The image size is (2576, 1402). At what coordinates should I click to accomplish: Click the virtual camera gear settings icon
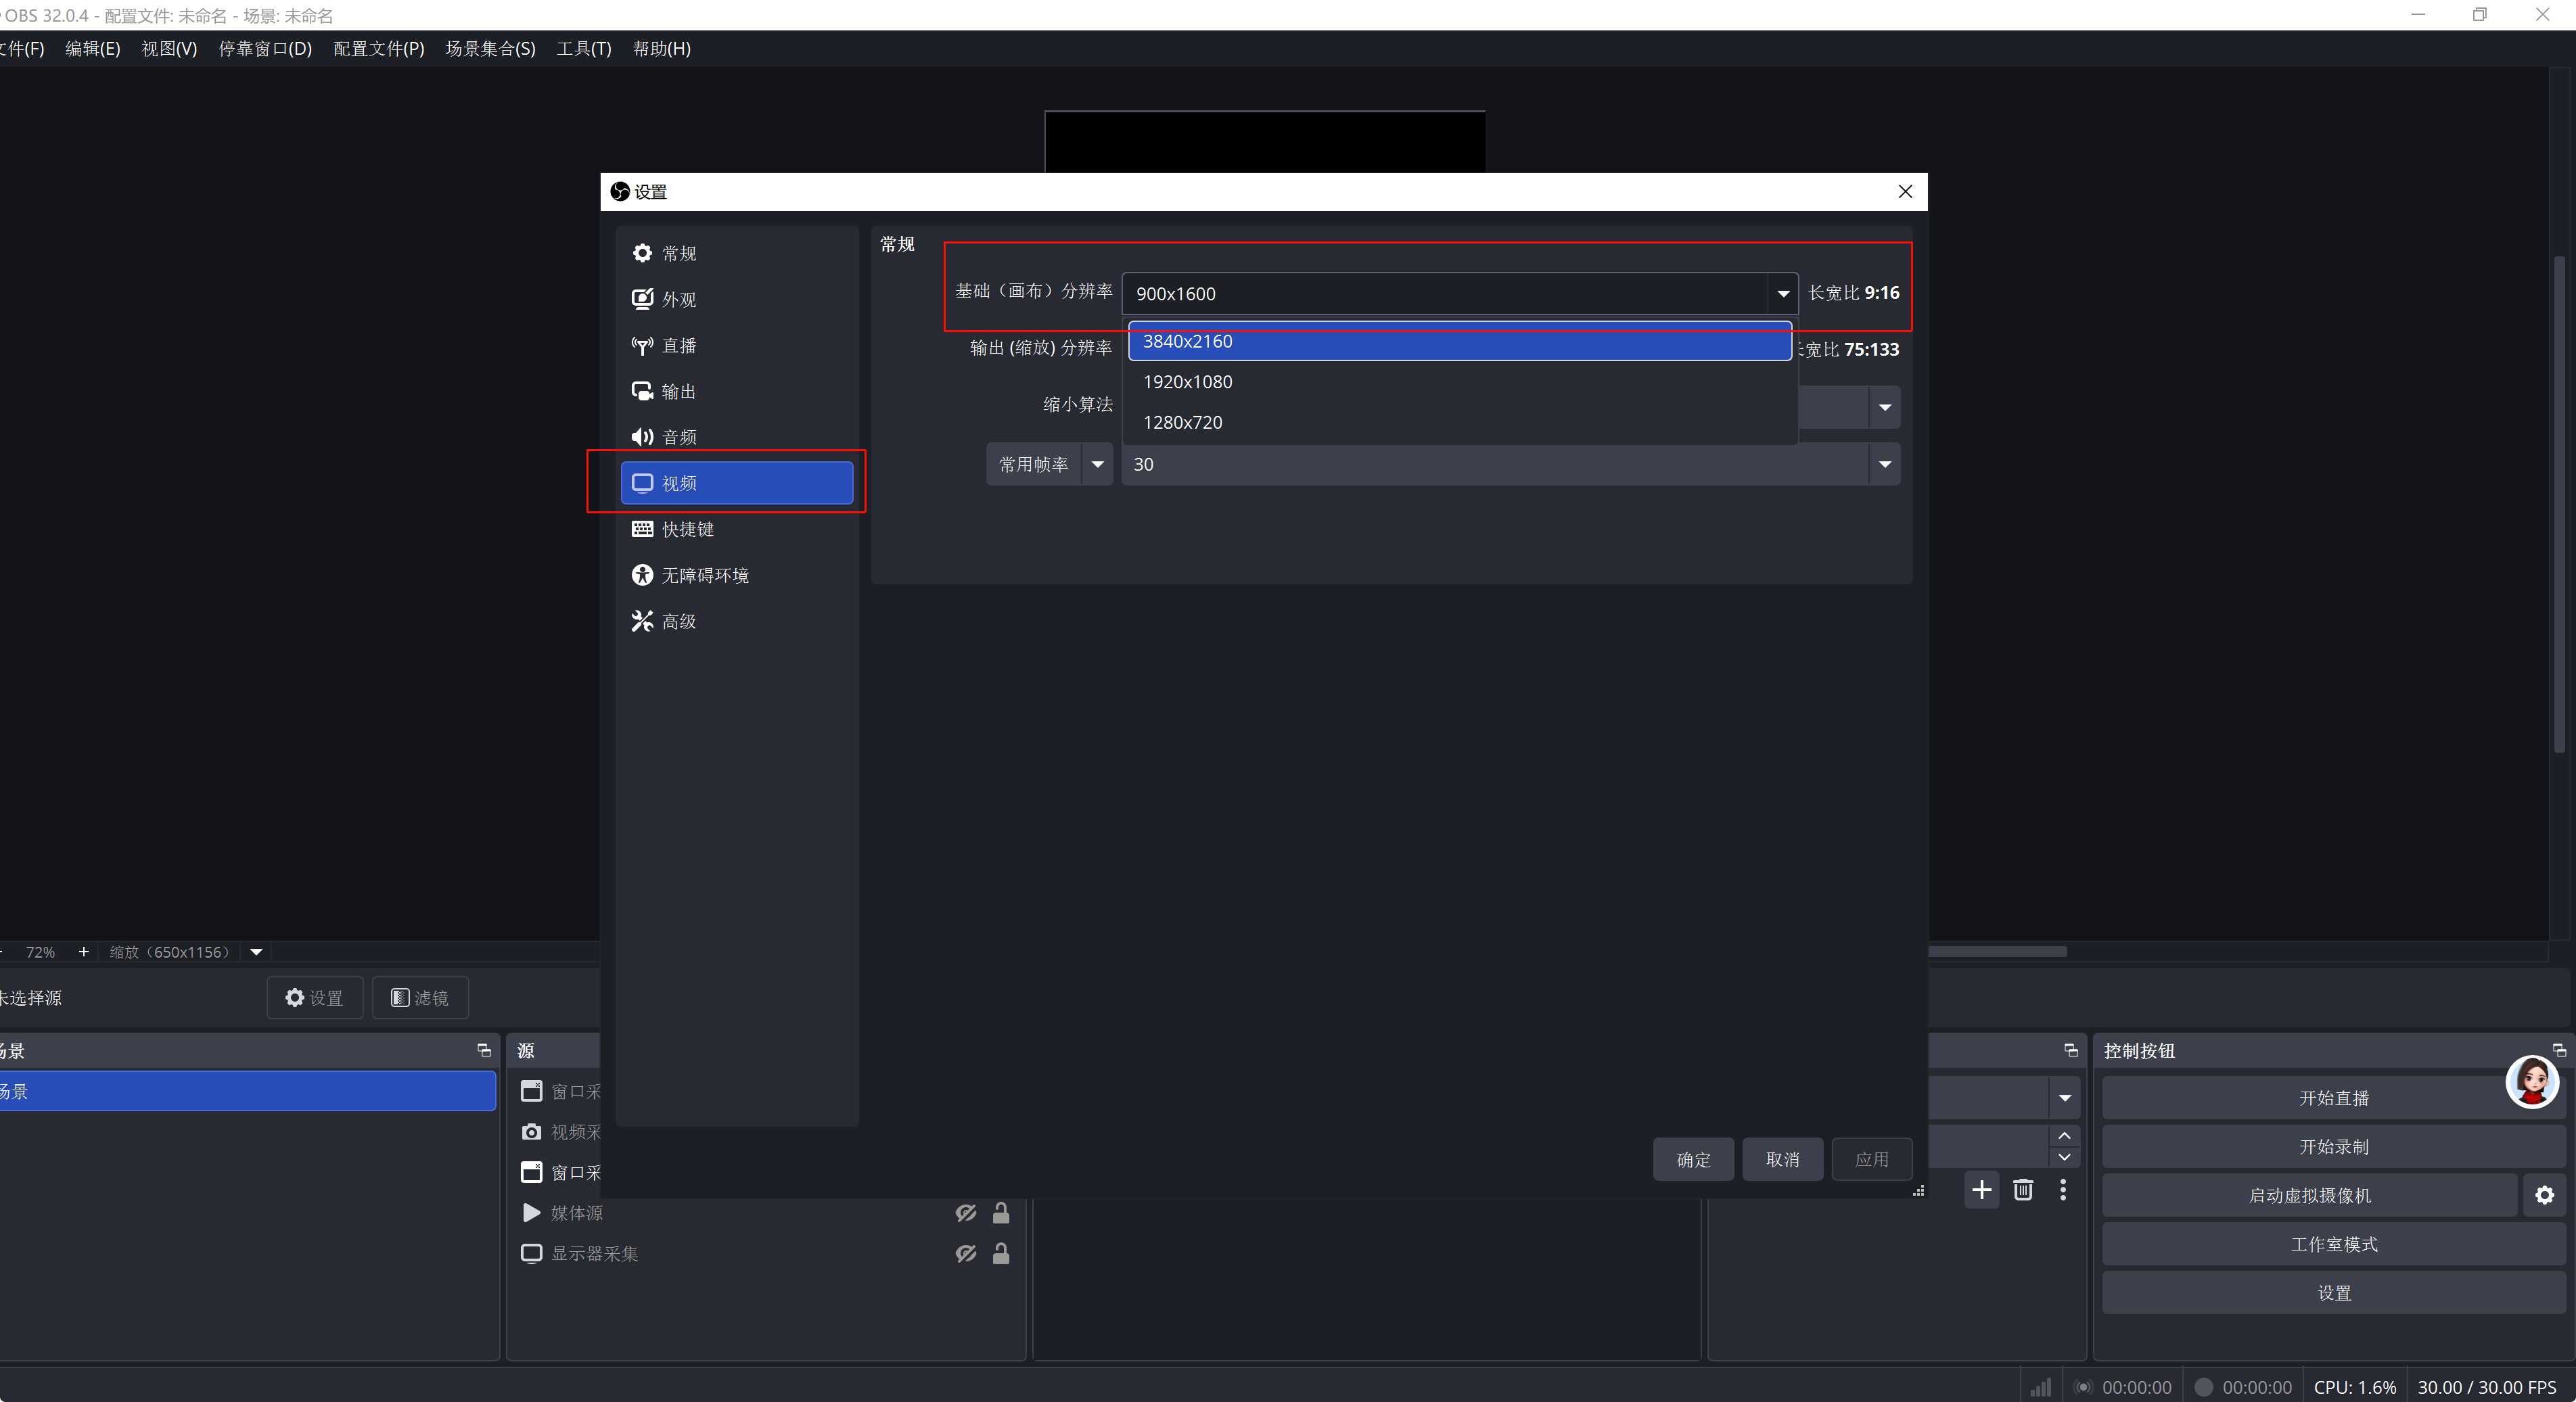[2544, 1195]
